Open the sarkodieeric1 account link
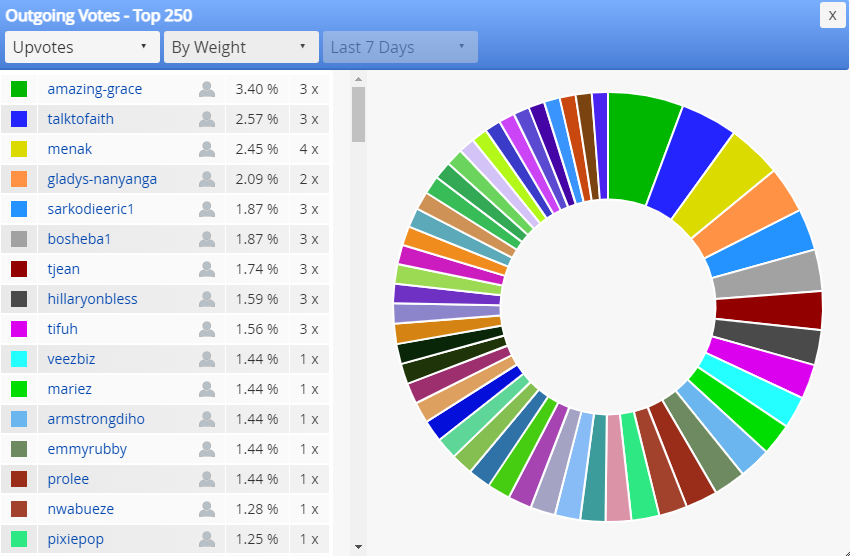Viewport: 850px width, 556px height. 91,209
